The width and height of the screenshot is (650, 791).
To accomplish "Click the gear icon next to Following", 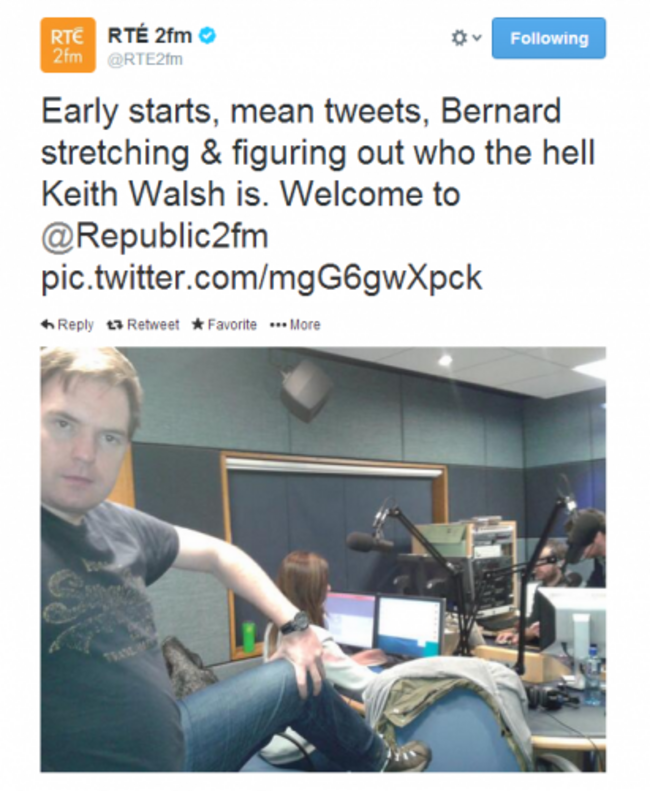I will (459, 38).
